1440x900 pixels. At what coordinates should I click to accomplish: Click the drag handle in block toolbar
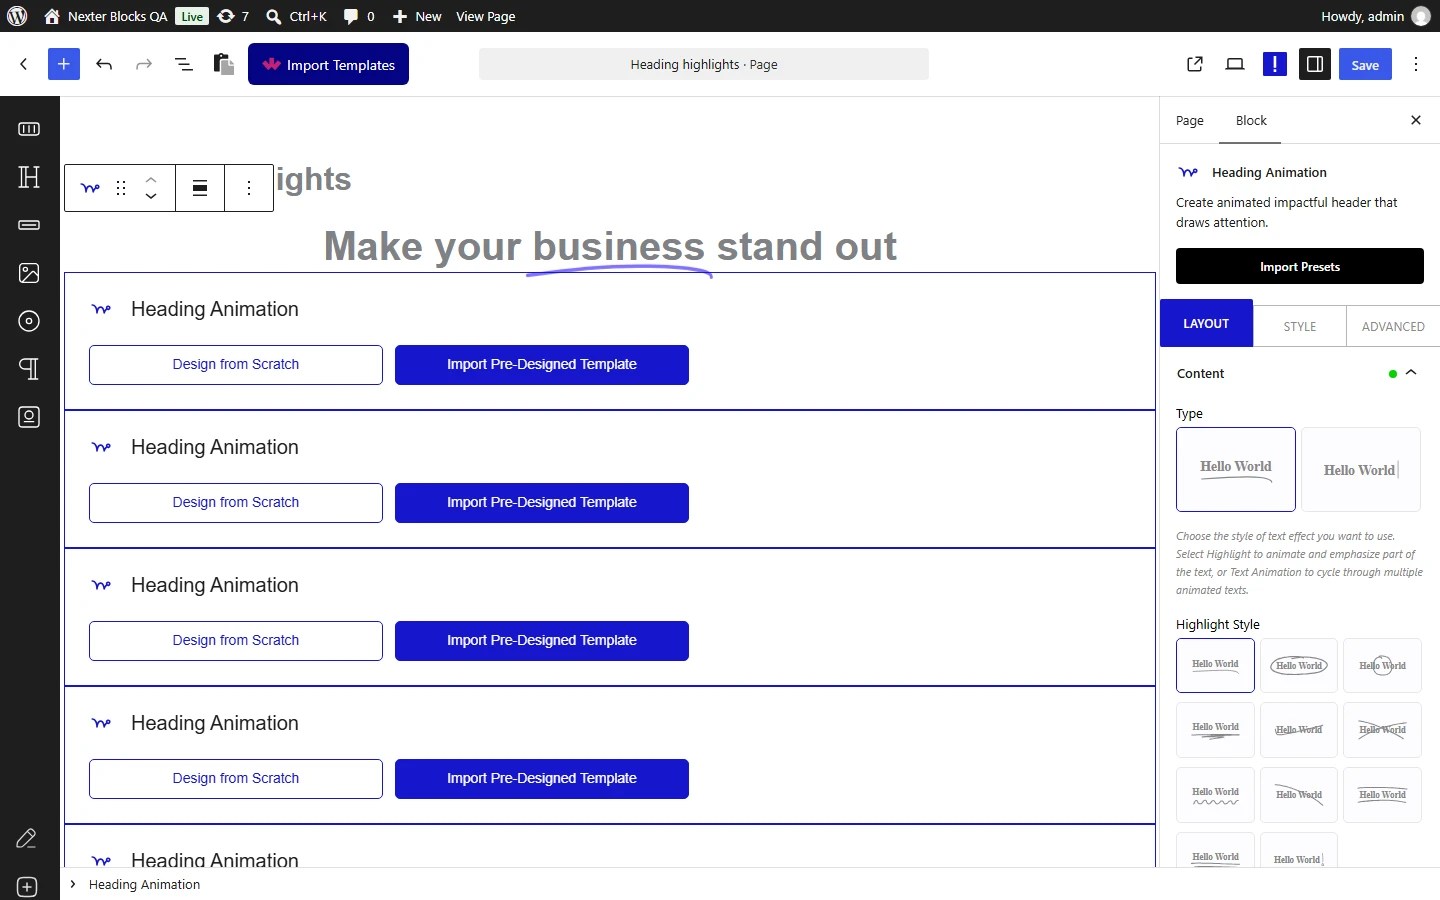(121, 188)
